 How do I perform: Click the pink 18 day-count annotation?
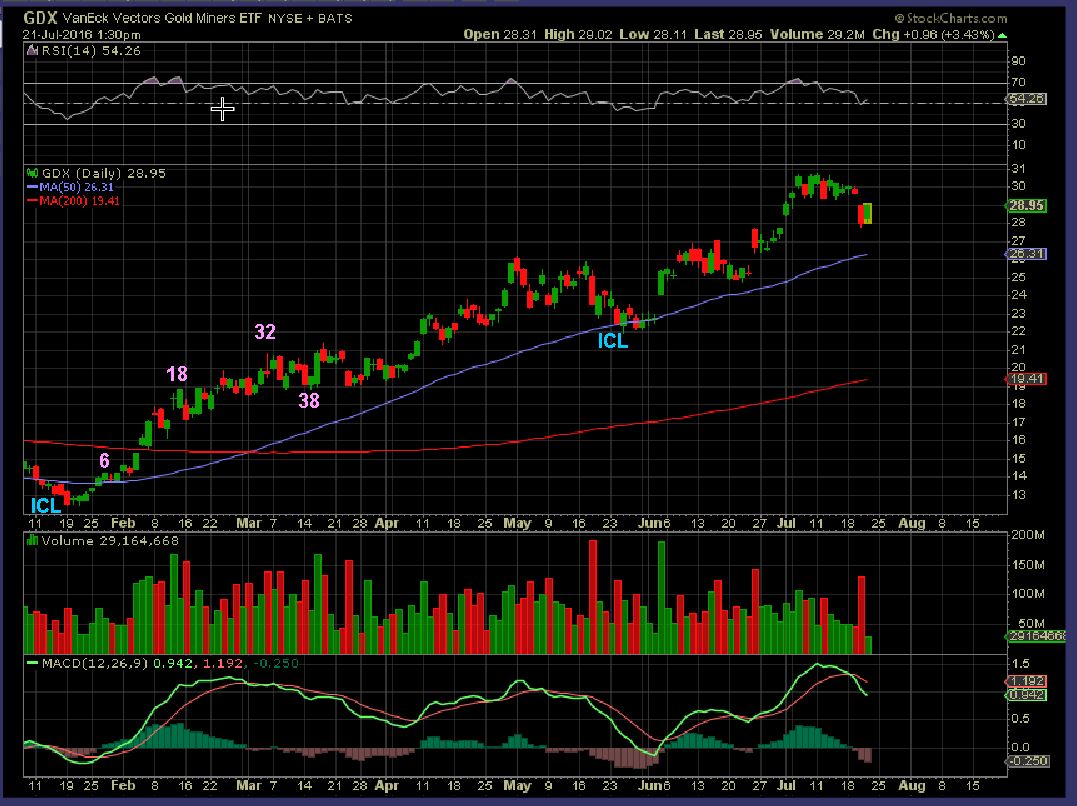(x=177, y=374)
